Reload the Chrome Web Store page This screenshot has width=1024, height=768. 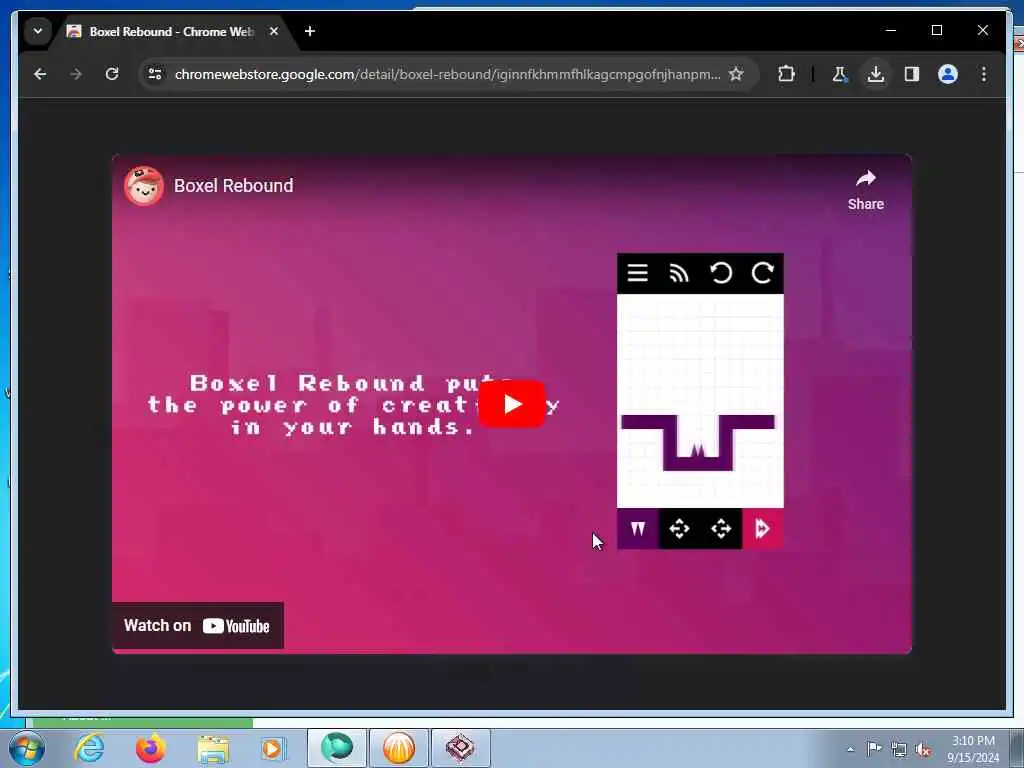tap(112, 74)
